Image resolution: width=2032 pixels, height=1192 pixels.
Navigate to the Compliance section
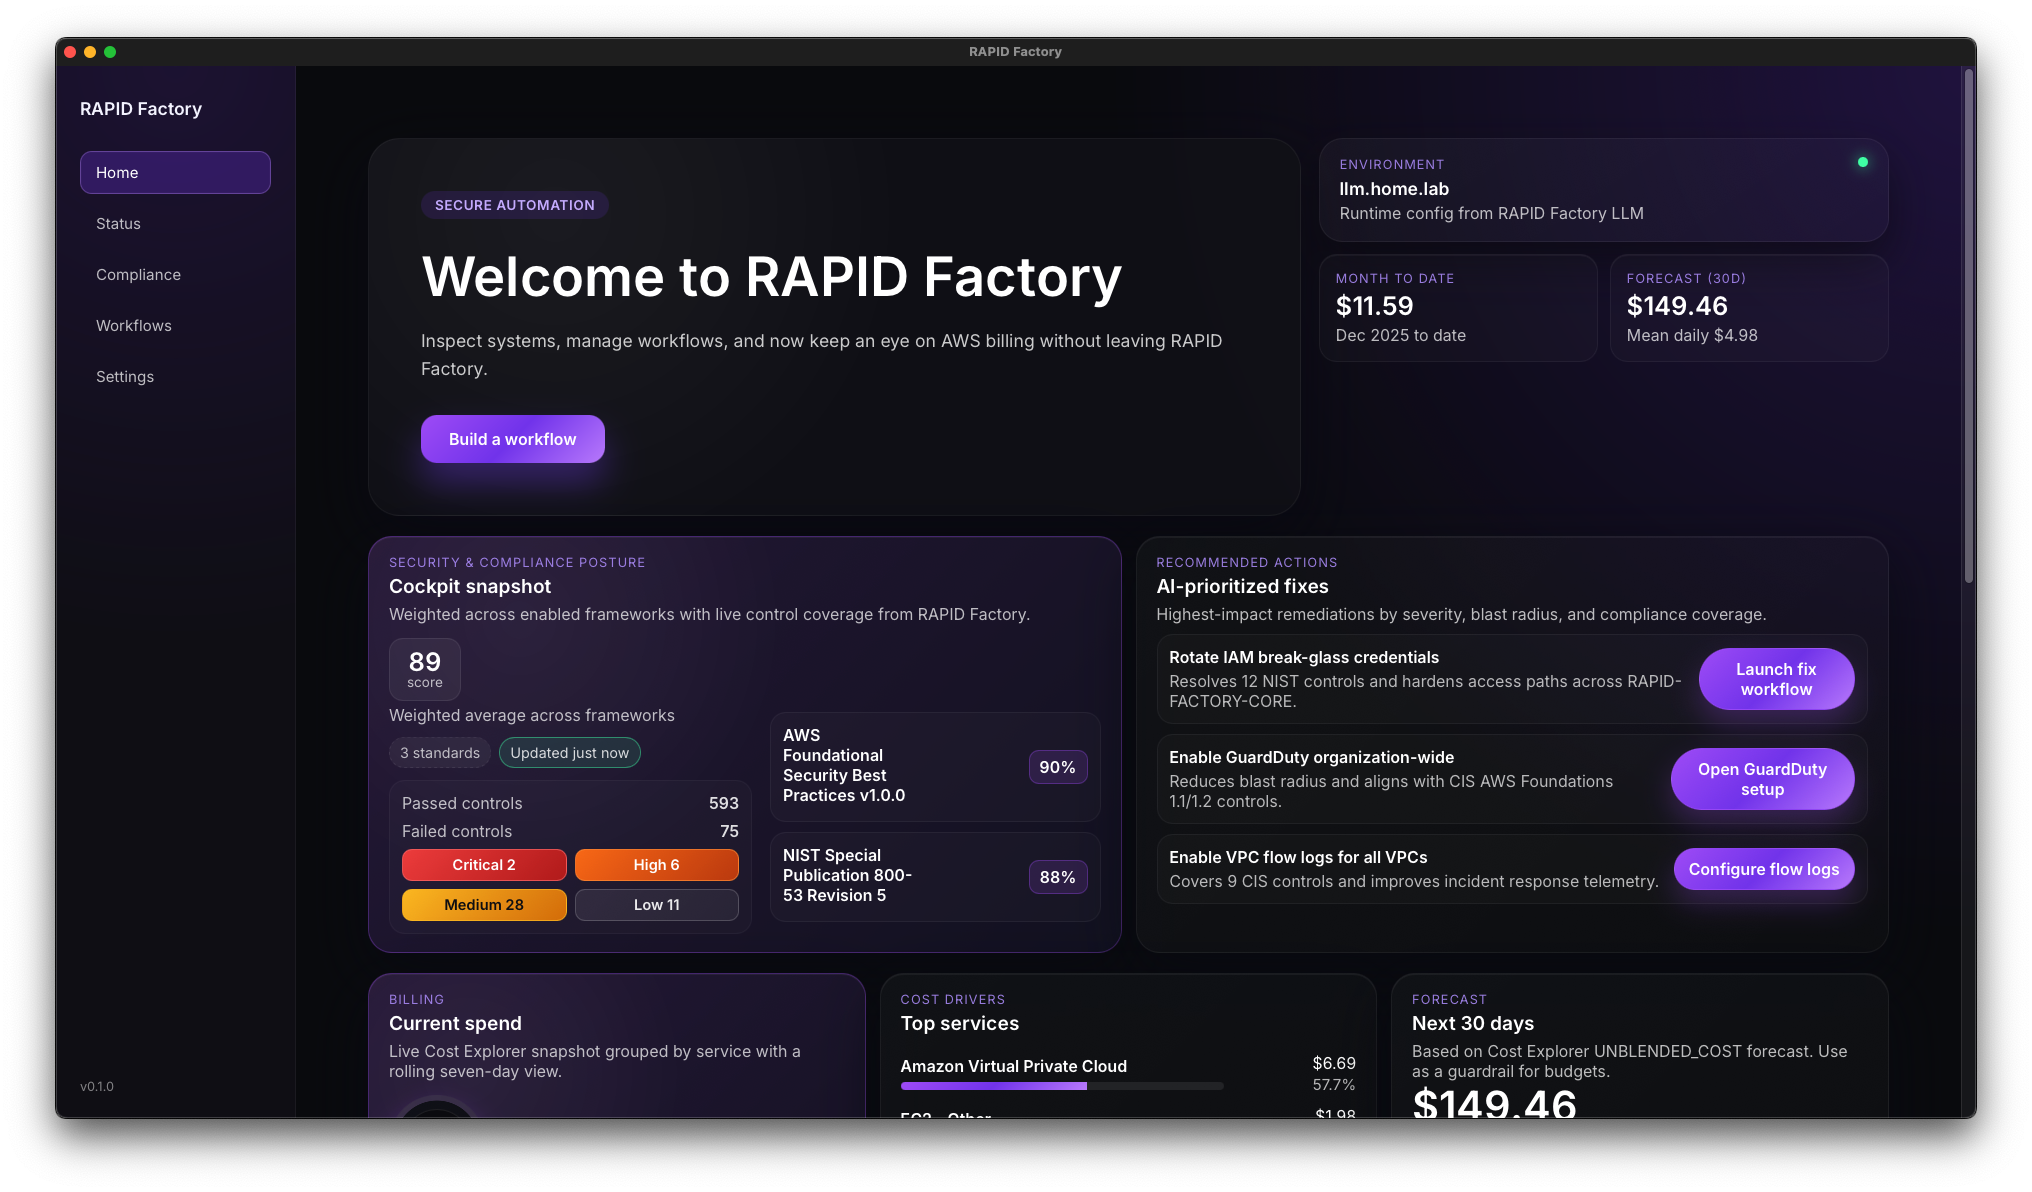coord(138,274)
